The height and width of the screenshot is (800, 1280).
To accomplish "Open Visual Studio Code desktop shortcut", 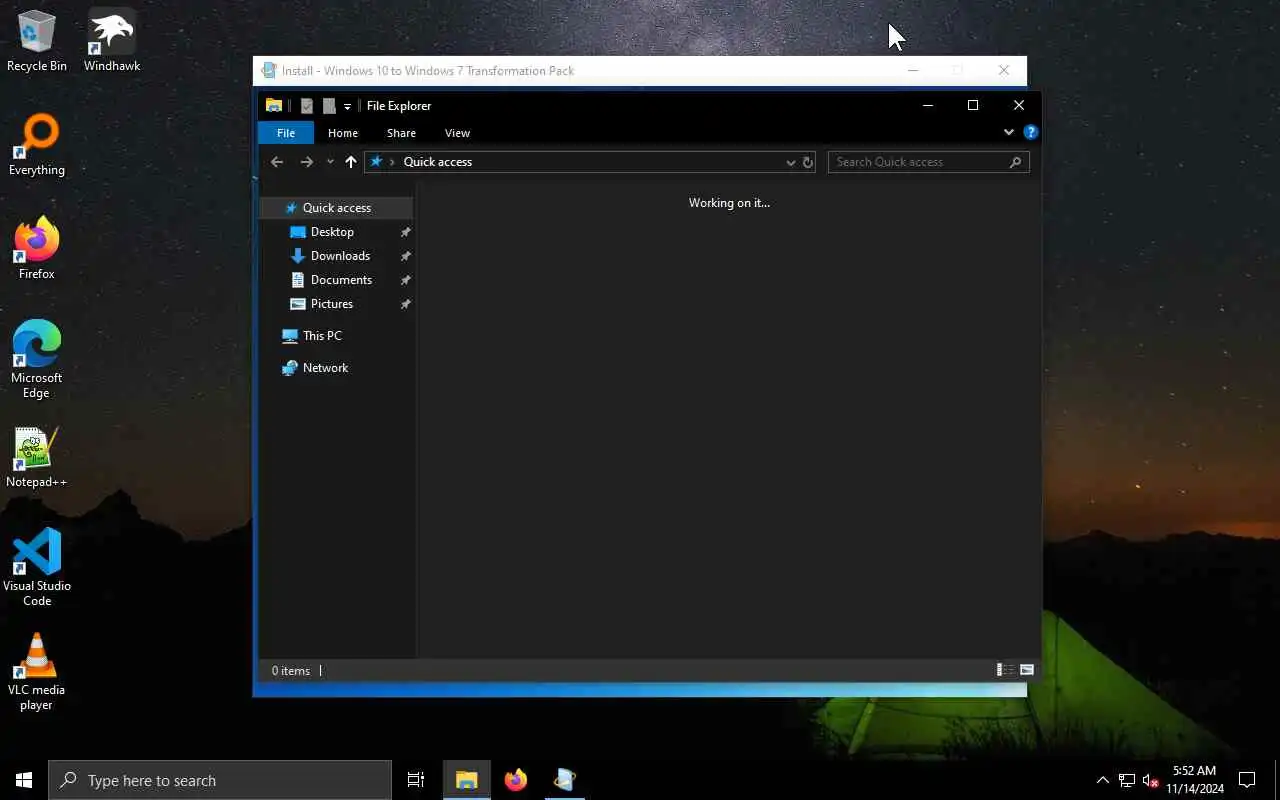I will 37,567.
